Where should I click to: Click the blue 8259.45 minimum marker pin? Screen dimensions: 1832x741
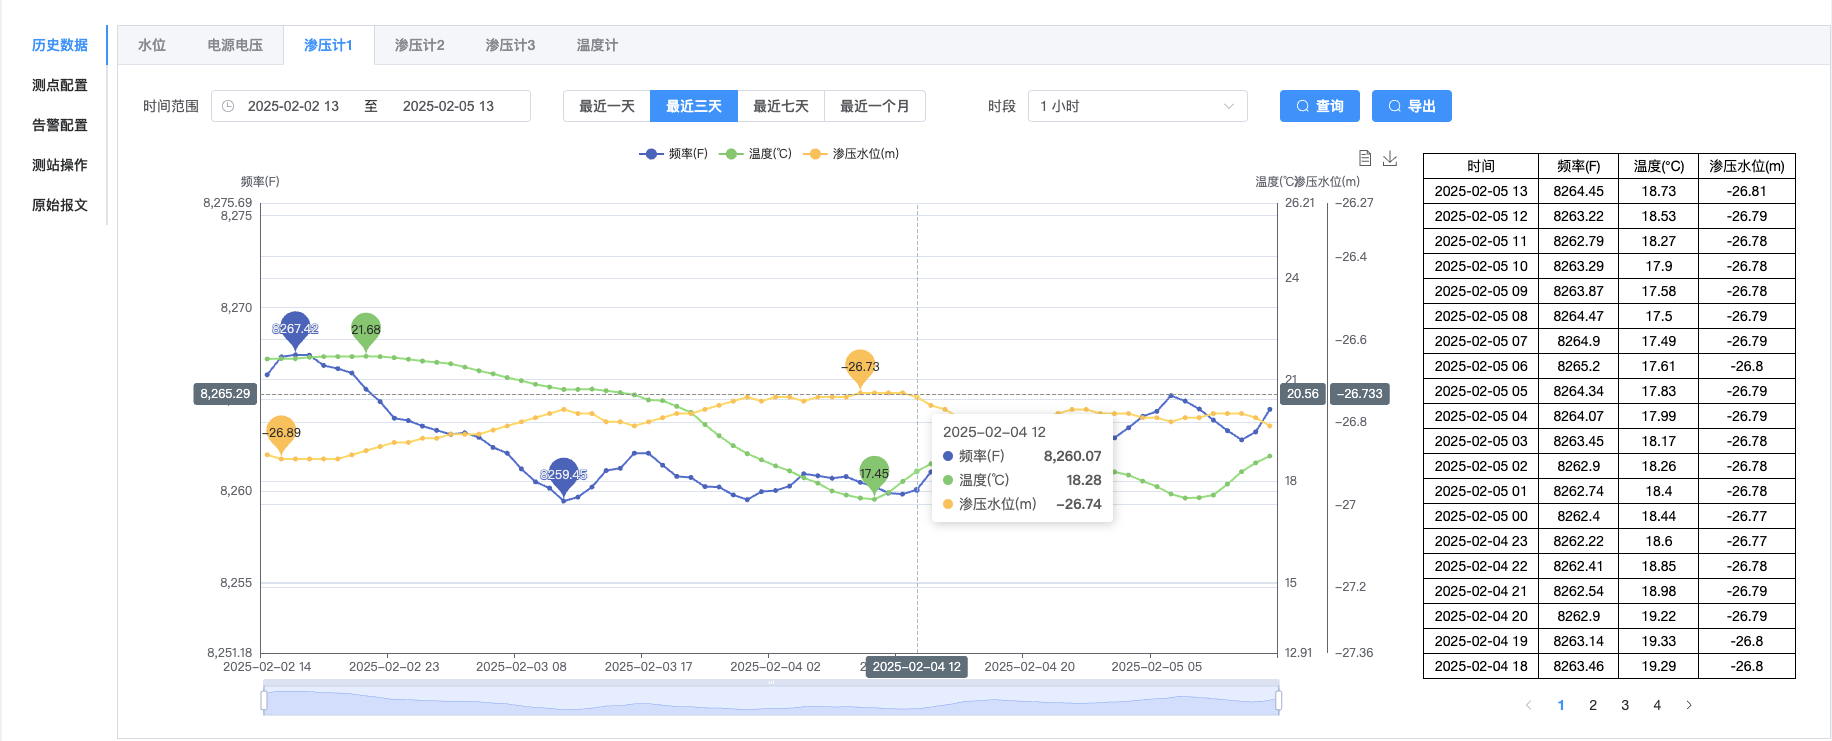click(x=564, y=474)
